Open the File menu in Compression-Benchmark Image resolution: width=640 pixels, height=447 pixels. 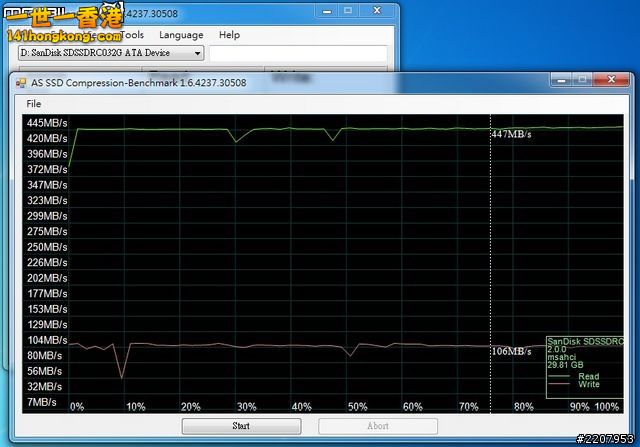click(34, 104)
